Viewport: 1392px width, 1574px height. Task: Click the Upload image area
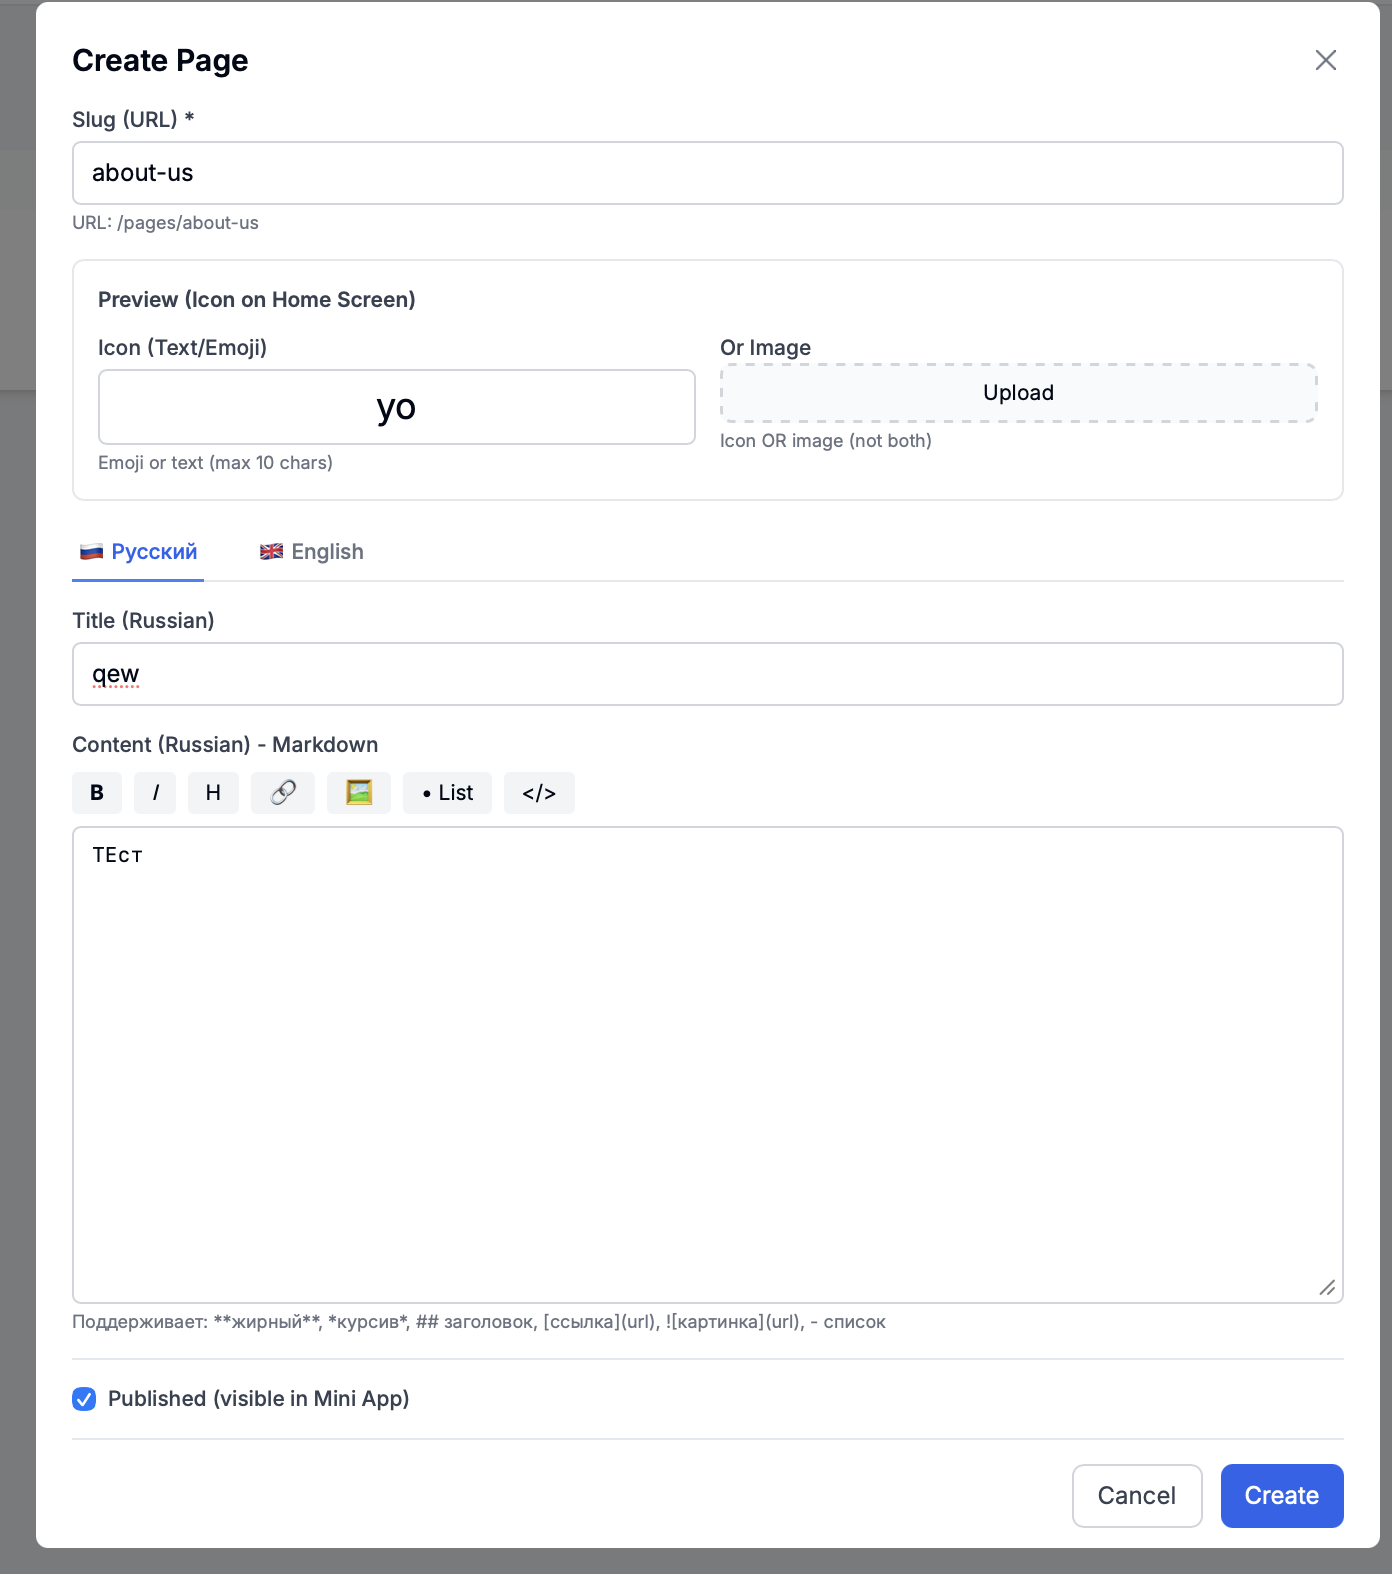(x=1018, y=393)
